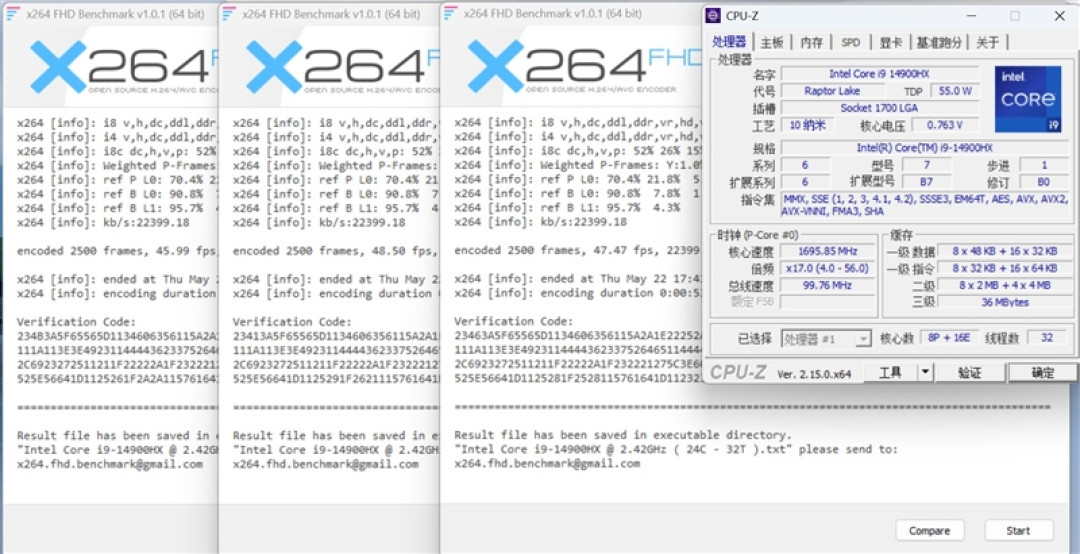
Task: Click the empty 额定 FSB field
Action: (x=827, y=302)
